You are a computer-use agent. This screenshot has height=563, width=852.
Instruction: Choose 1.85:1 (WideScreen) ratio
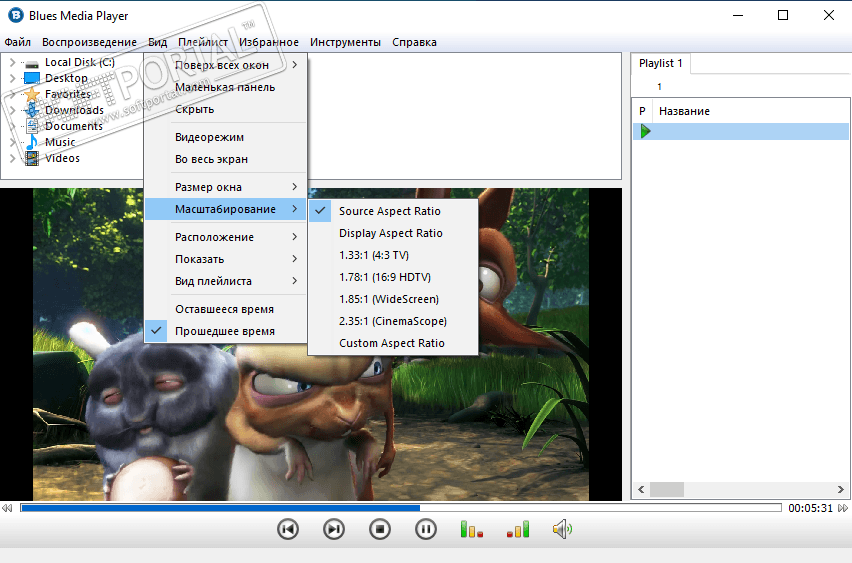point(393,299)
